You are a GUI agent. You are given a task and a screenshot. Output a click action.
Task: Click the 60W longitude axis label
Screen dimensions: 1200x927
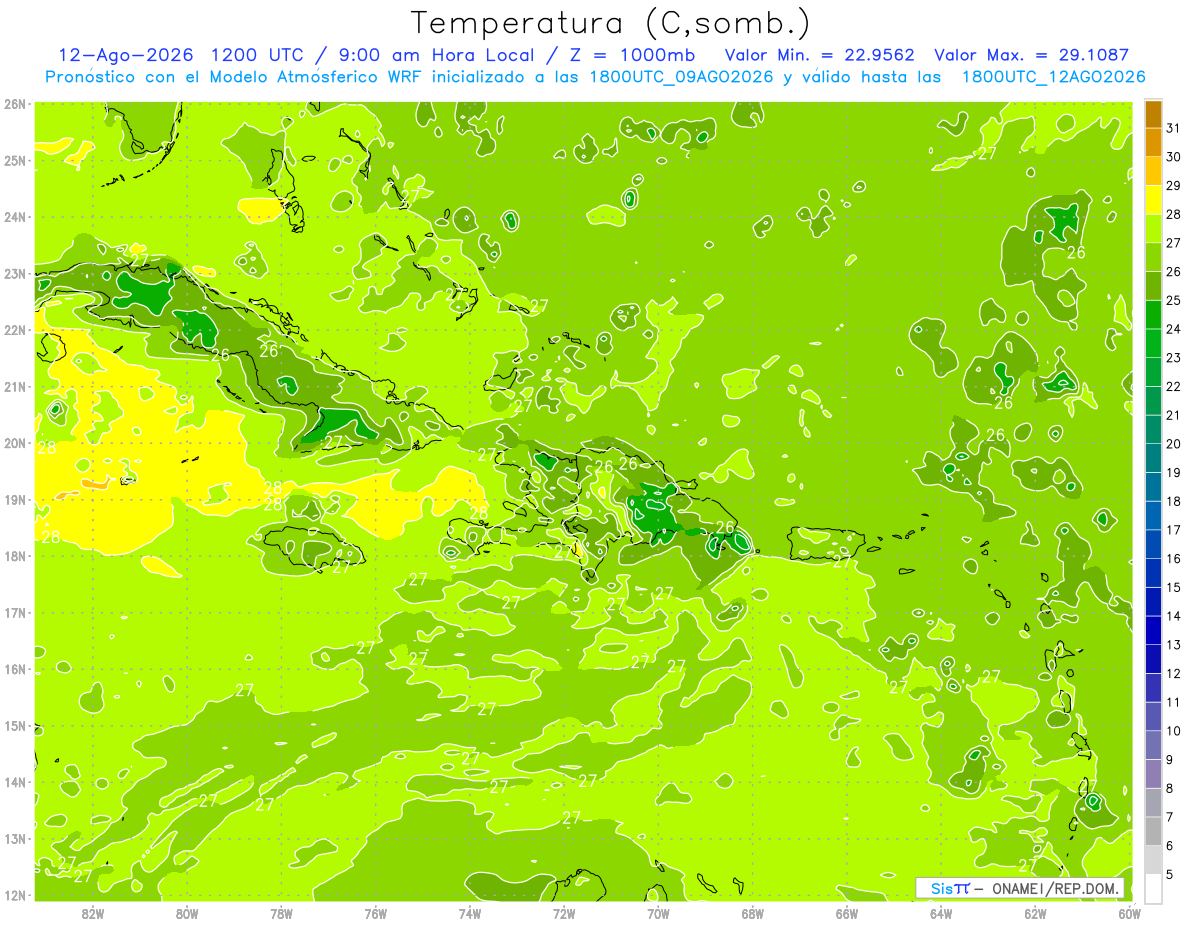1129,913
